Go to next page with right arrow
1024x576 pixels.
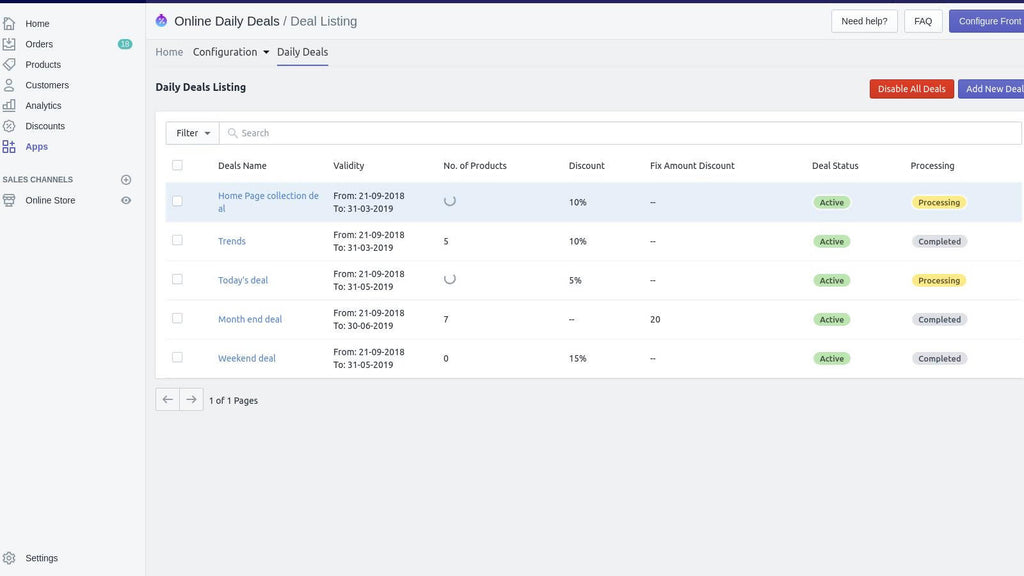pyautogui.click(x=191, y=400)
